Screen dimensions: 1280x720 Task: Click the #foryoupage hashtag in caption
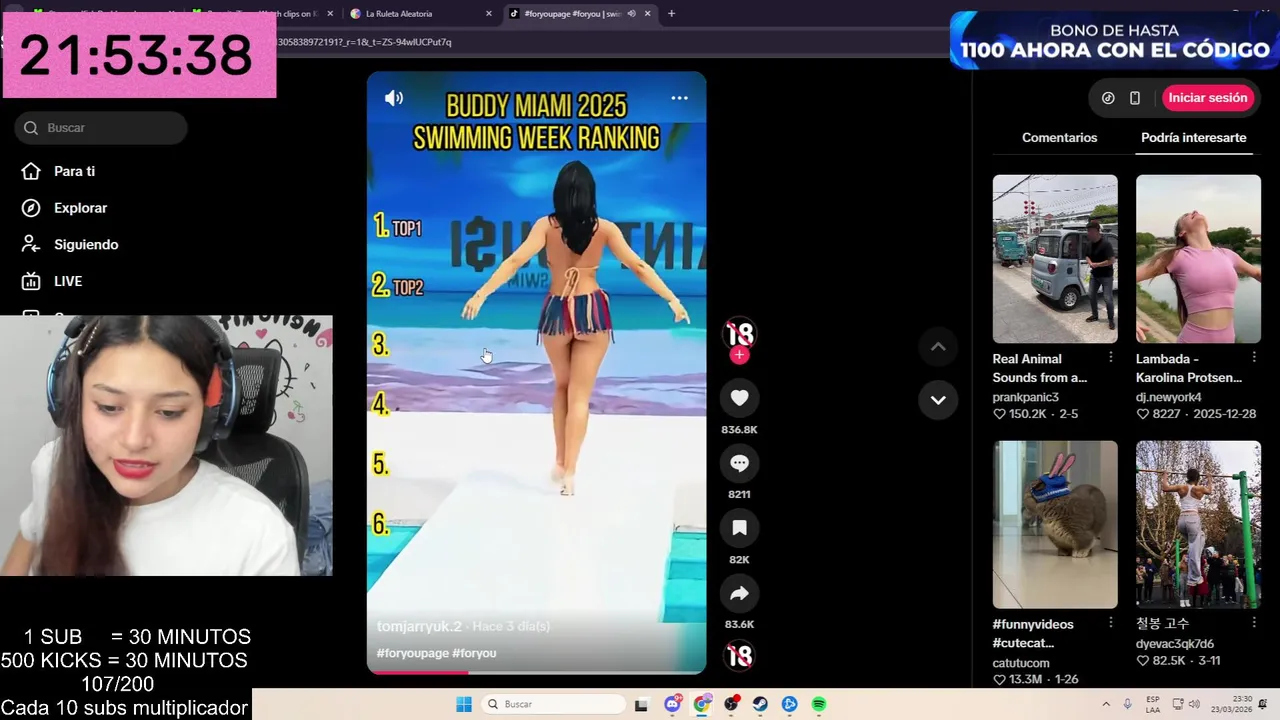412,653
